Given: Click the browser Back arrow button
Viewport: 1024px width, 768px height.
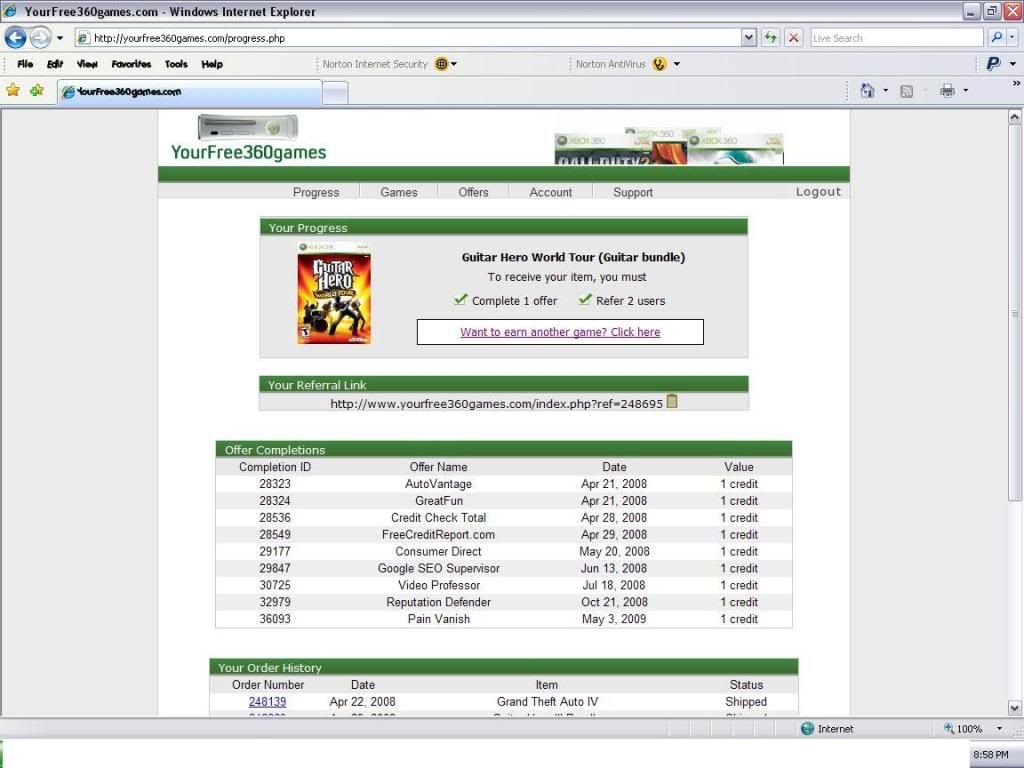Looking at the screenshot, I should click(16, 38).
